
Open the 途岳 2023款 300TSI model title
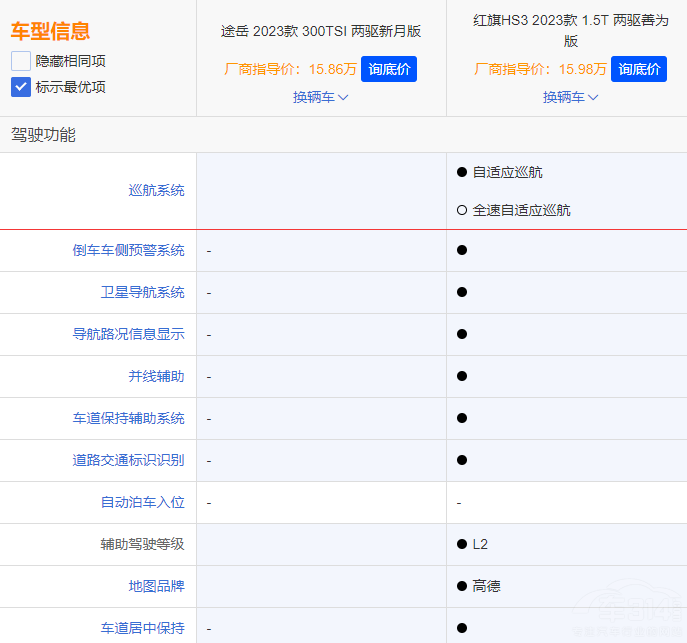click(321, 31)
